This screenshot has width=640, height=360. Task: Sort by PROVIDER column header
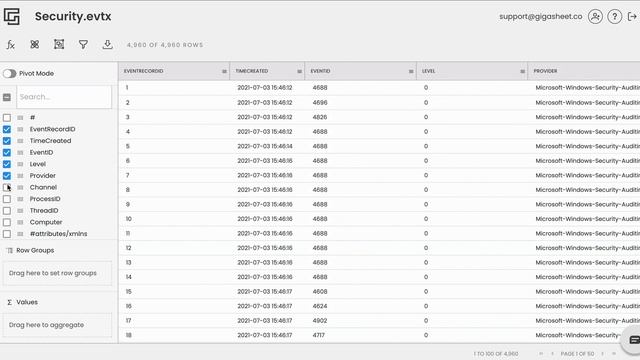pyautogui.click(x=545, y=71)
